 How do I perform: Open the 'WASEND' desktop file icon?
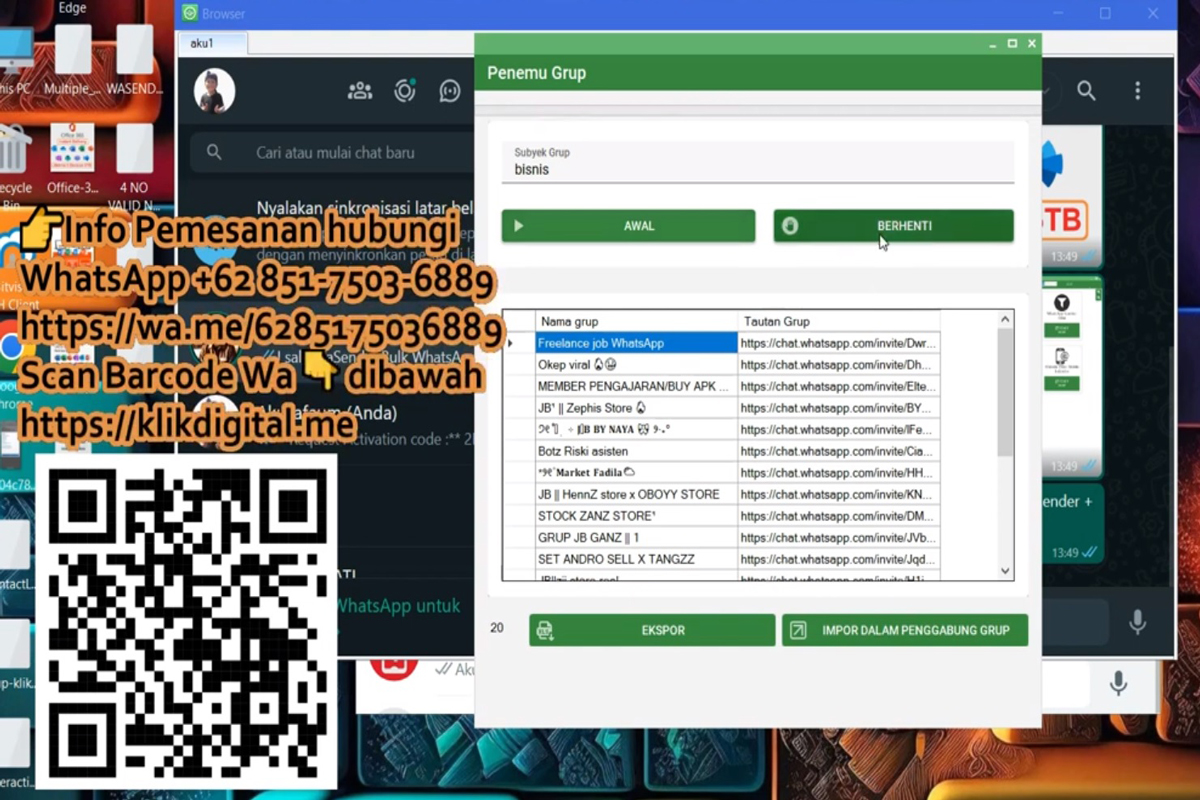click(x=134, y=61)
